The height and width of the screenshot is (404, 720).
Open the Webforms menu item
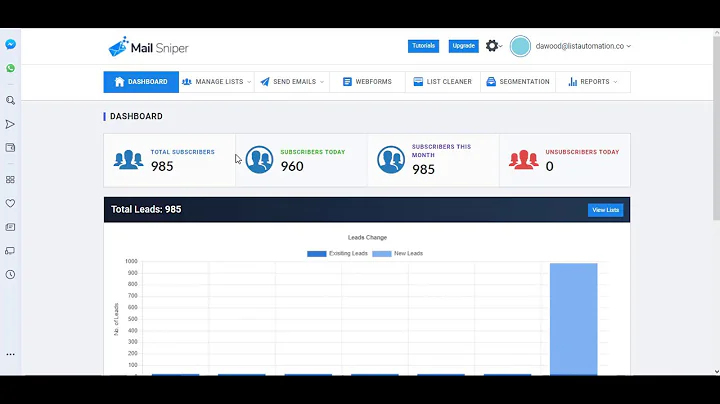pyautogui.click(x=367, y=82)
